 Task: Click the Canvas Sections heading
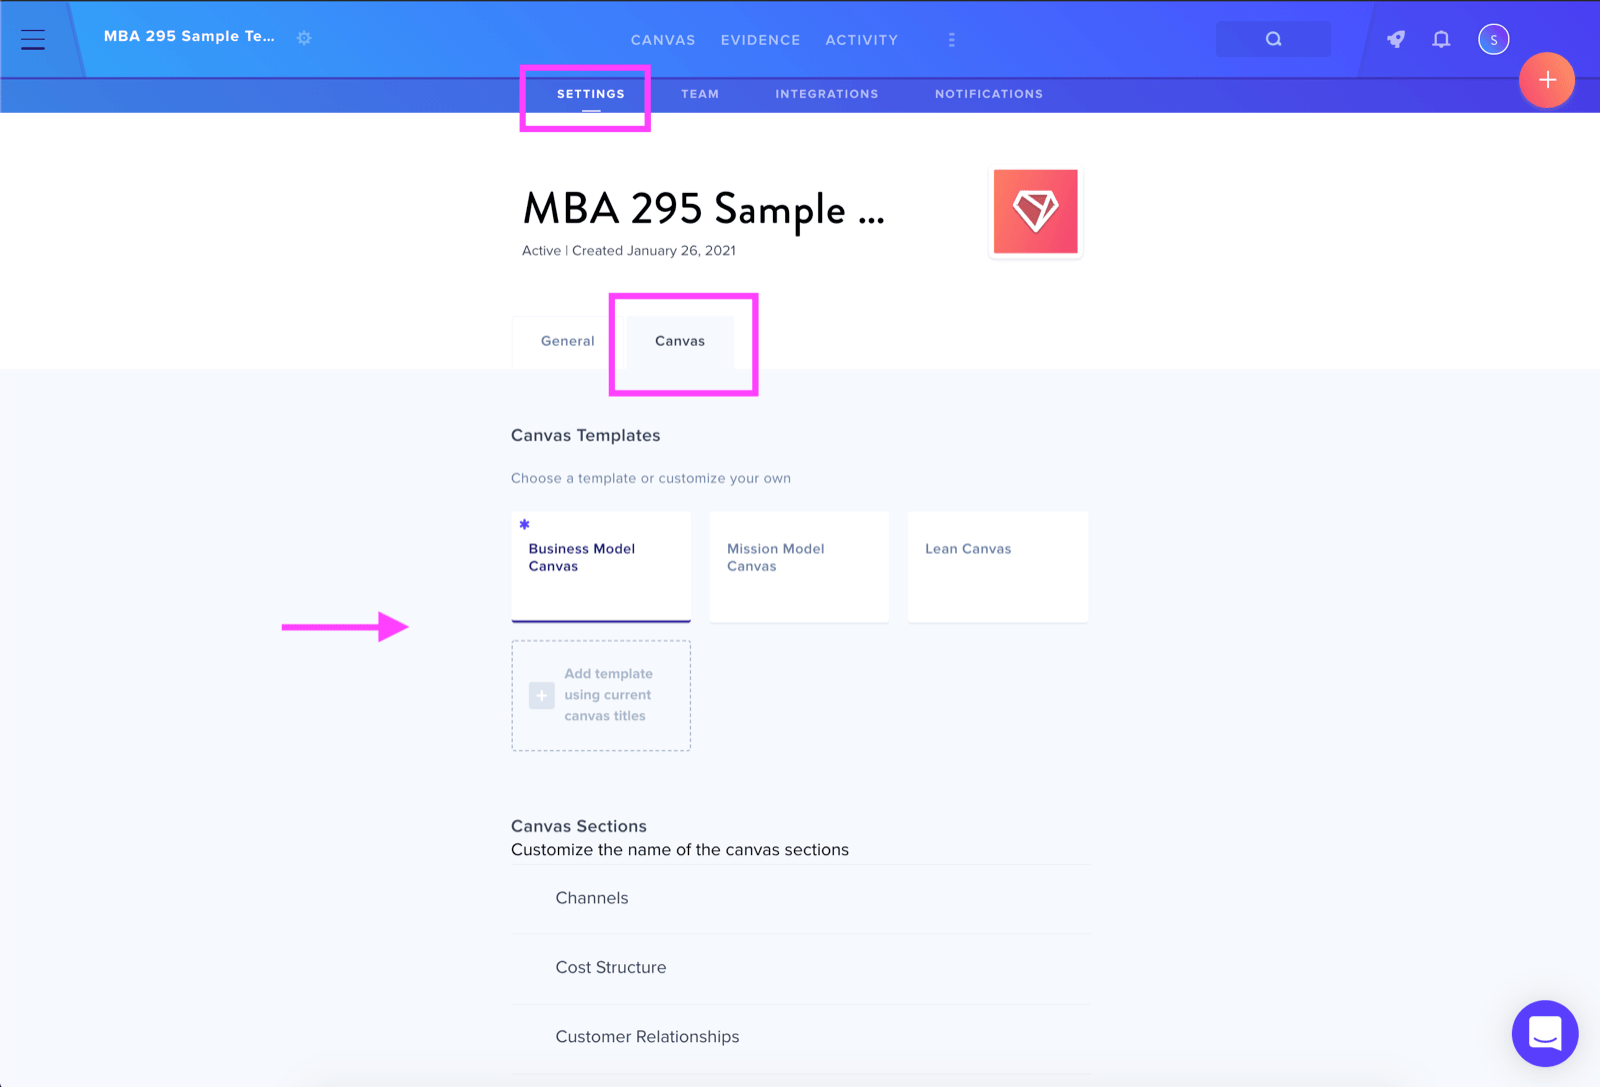point(578,826)
